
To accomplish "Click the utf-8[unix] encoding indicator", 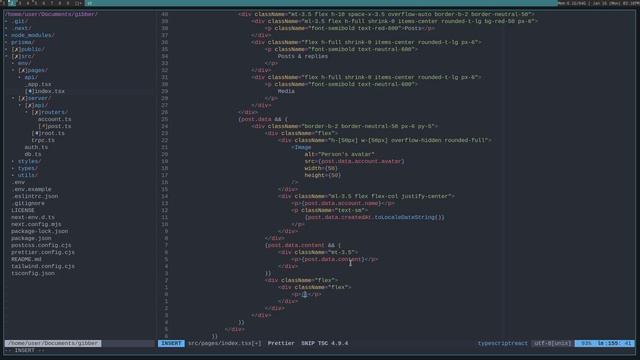I will point(553,343).
